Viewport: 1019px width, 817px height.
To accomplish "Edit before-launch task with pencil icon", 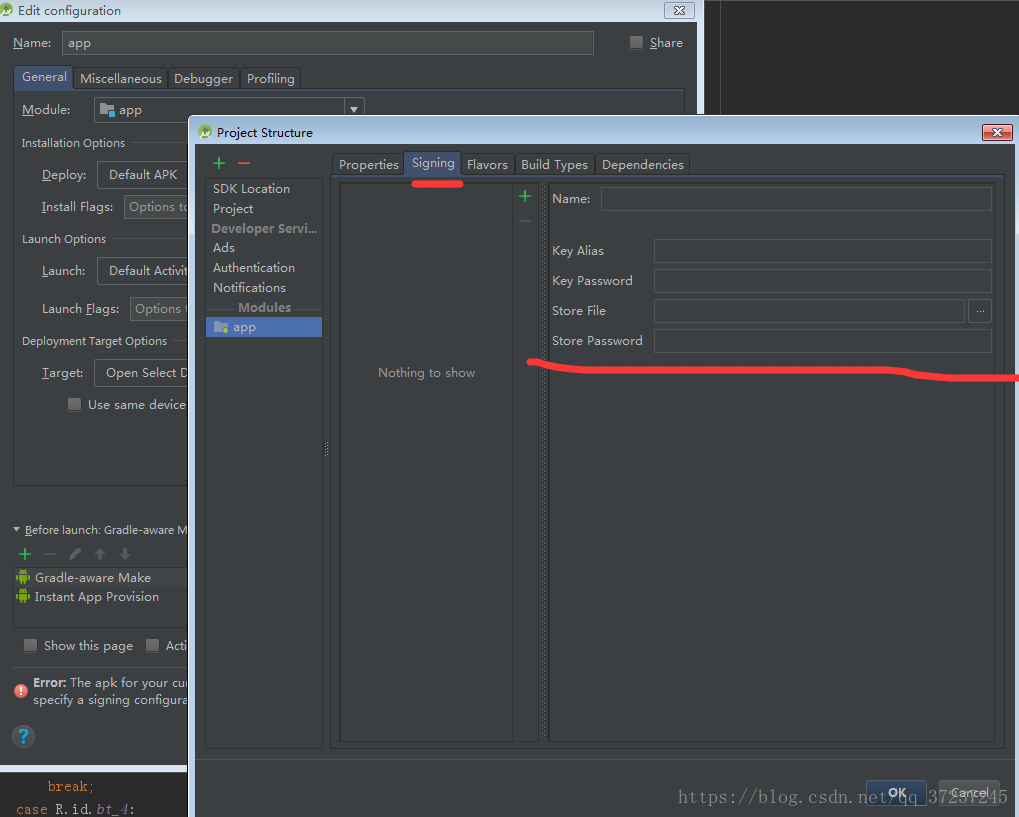I will (x=75, y=554).
